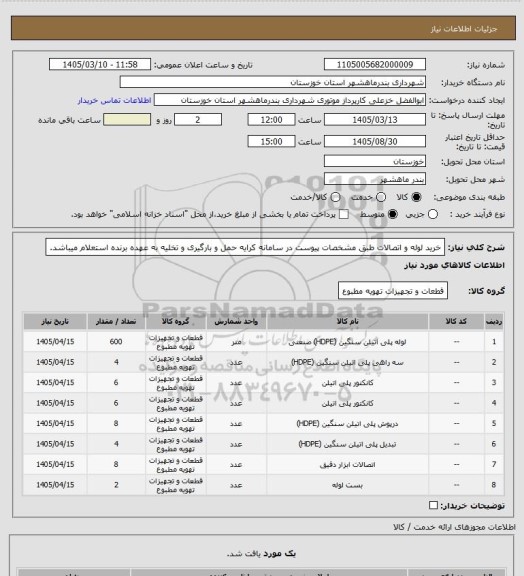
Task: Click the گروه کالا field قطعات و تجهیزات تهویه مطبوع
Action: click(393, 291)
